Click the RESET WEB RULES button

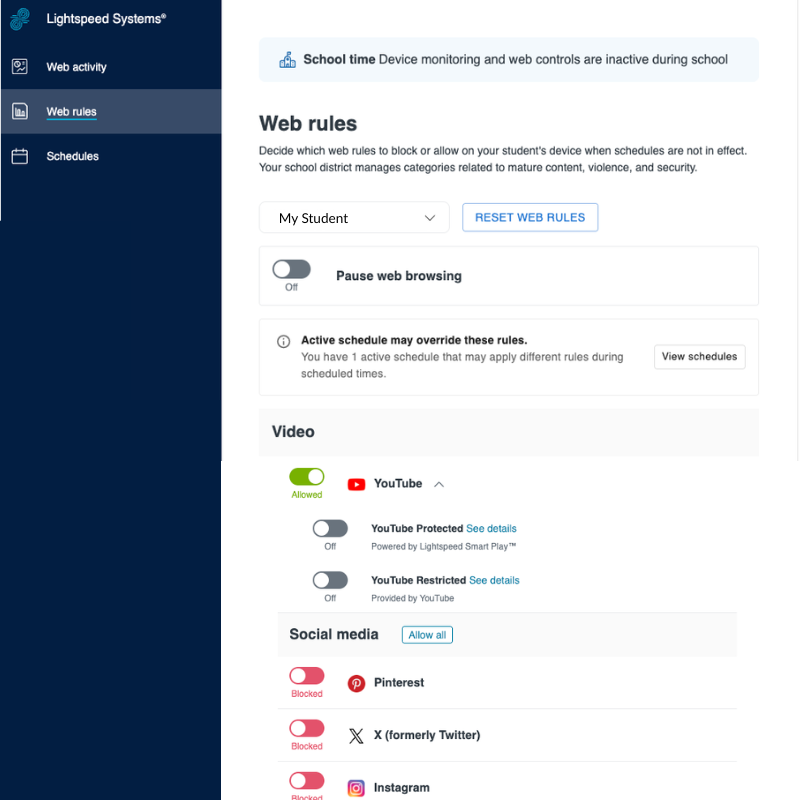point(530,217)
